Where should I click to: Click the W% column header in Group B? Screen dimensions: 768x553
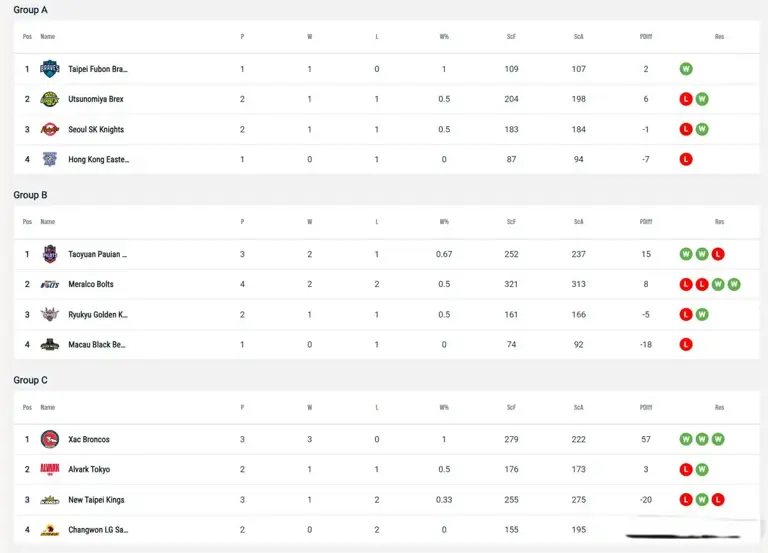pos(444,222)
